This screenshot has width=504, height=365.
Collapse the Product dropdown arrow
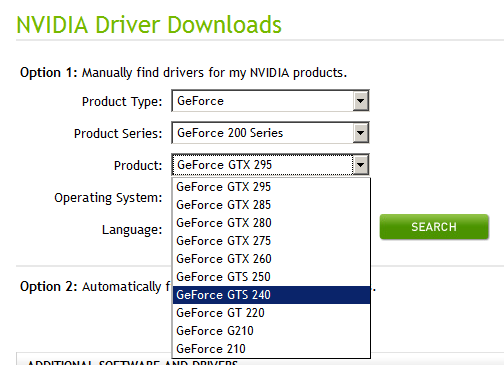point(360,165)
